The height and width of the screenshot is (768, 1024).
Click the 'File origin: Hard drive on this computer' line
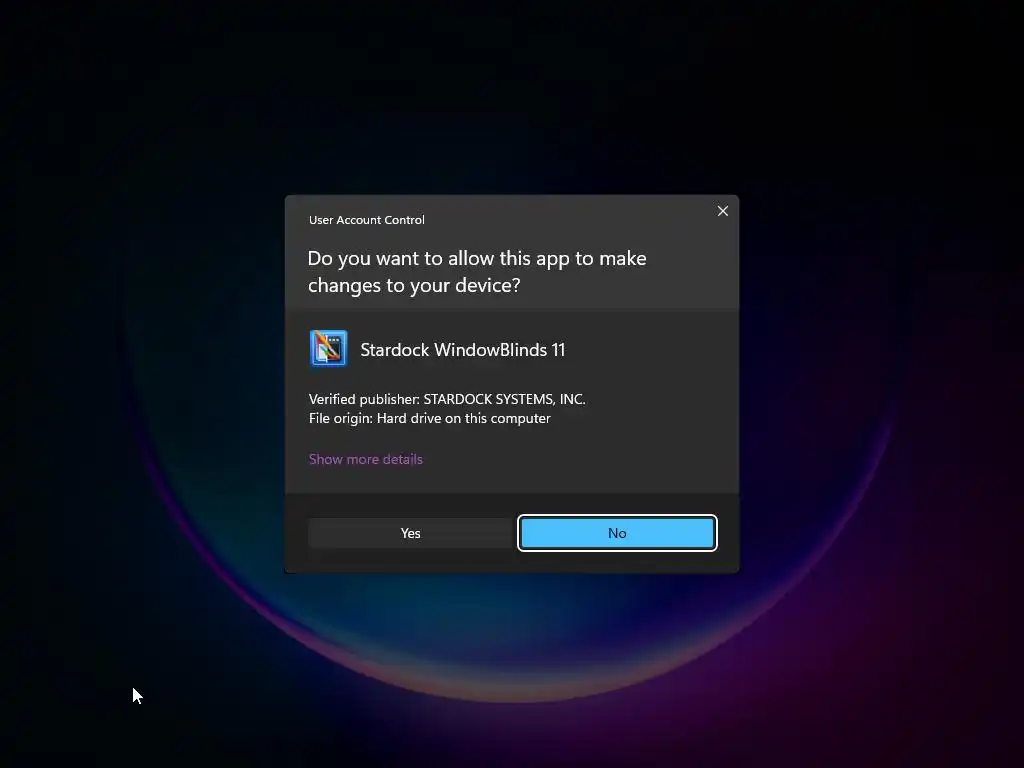[430, 418]
